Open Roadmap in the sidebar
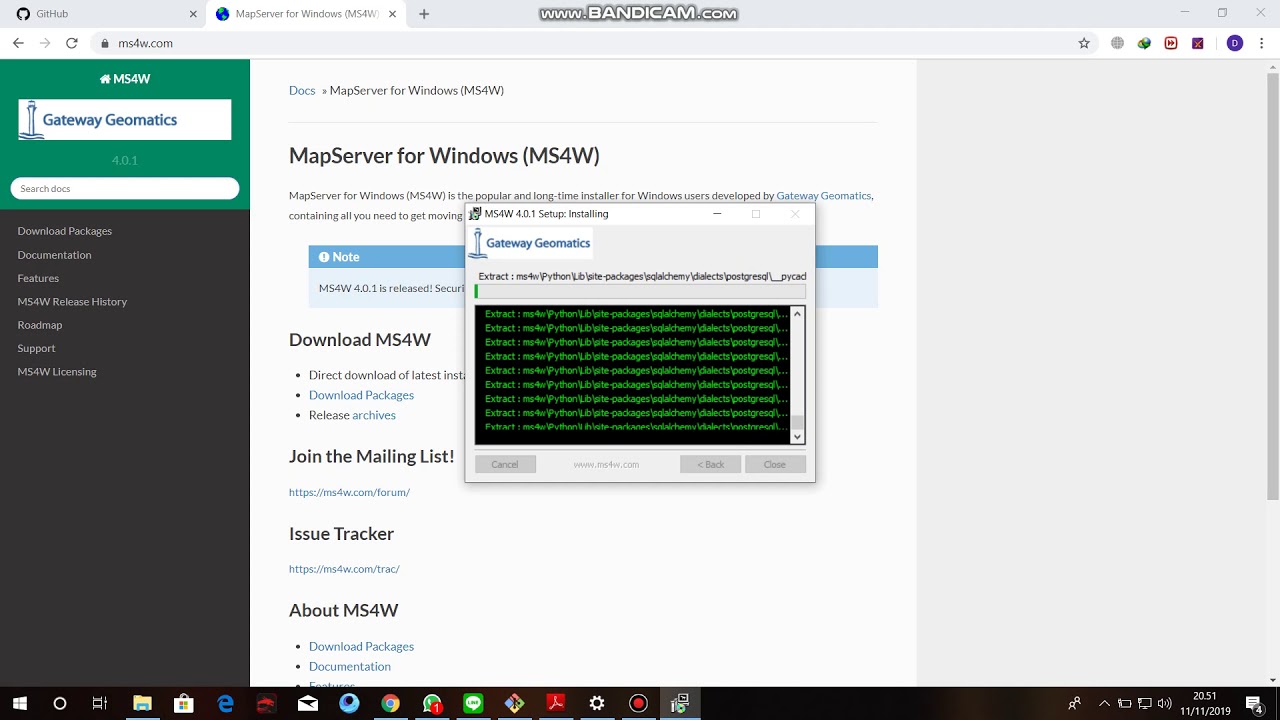The width and height of the screenshot is (1280, 720). click(40, 325)
